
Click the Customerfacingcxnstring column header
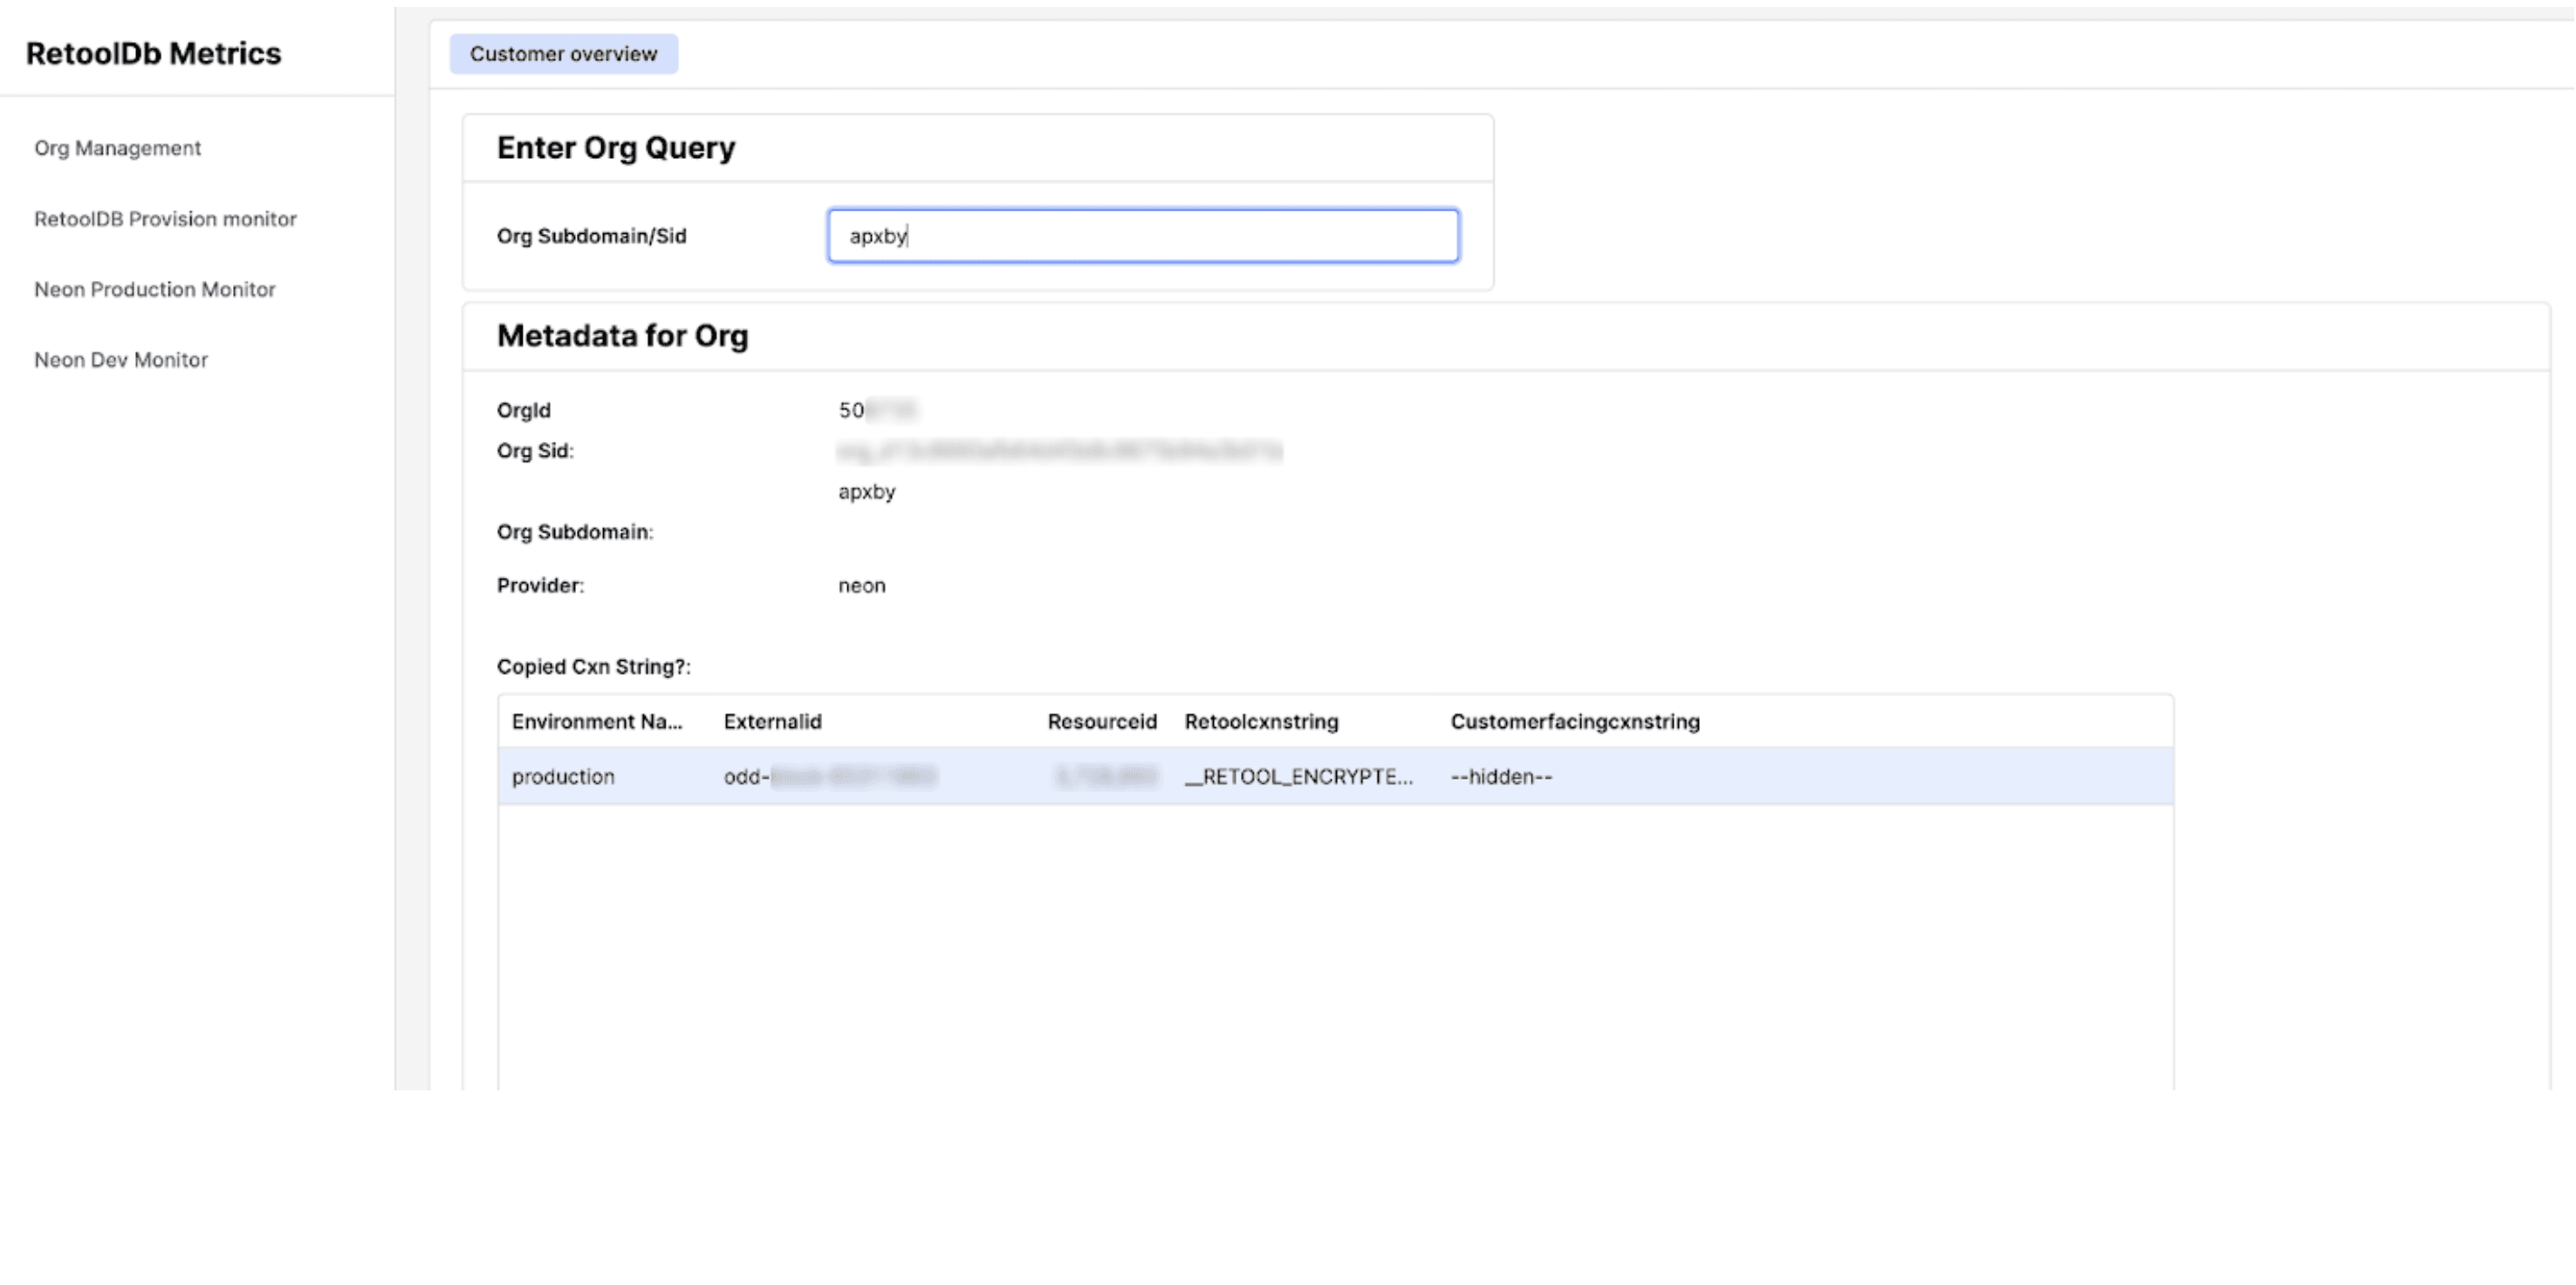1574,721
